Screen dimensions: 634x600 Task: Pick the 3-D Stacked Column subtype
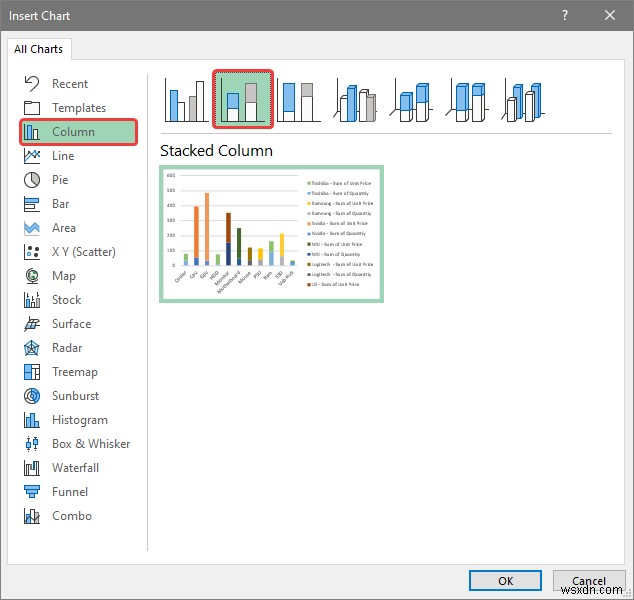[x=411, y=100]
